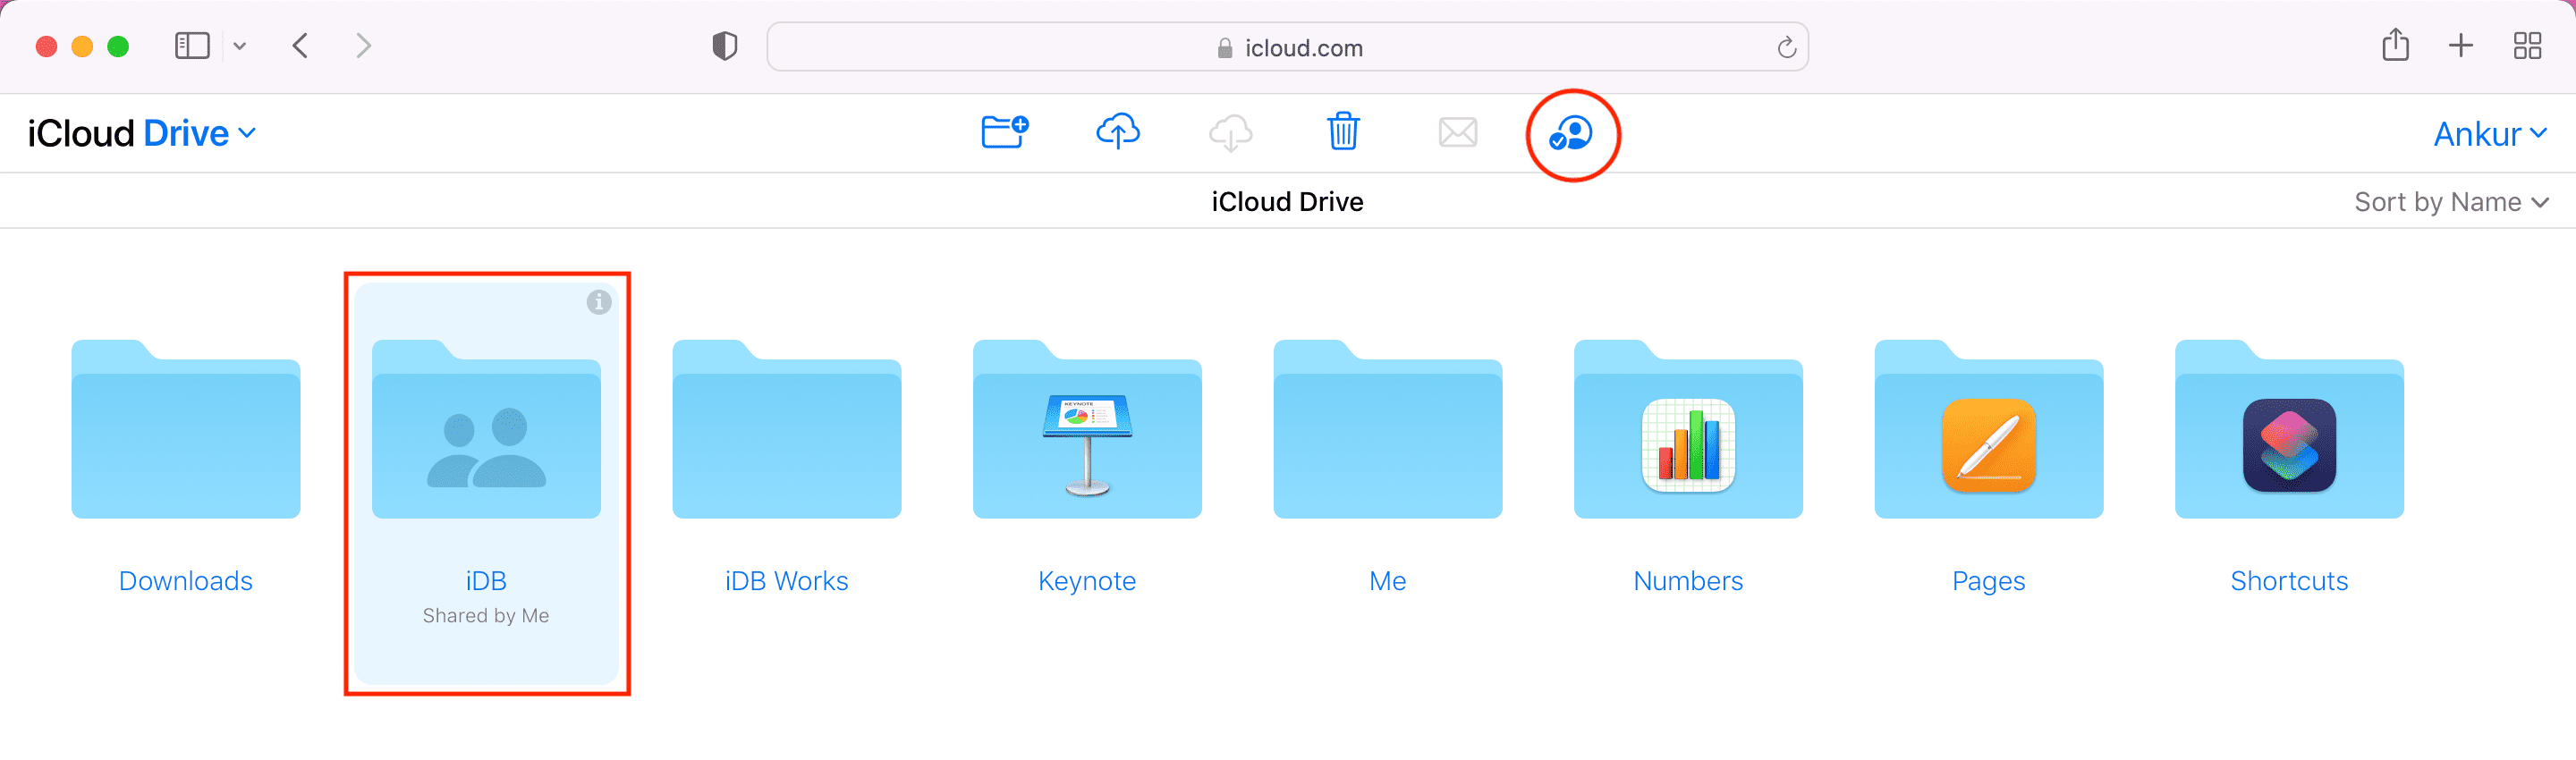Click the Safari Share icon
2576x760 pixels.
coord(2395,45)
